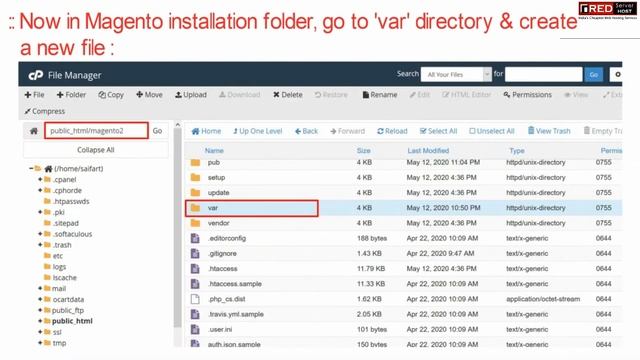Click the Compress toolbar button

(x=44, y=111)
